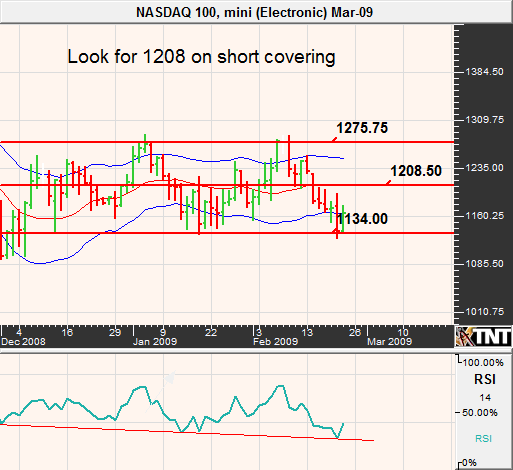Click the 1384.50 price axis value
513x470 pixels.
click(x=484, y=72)
